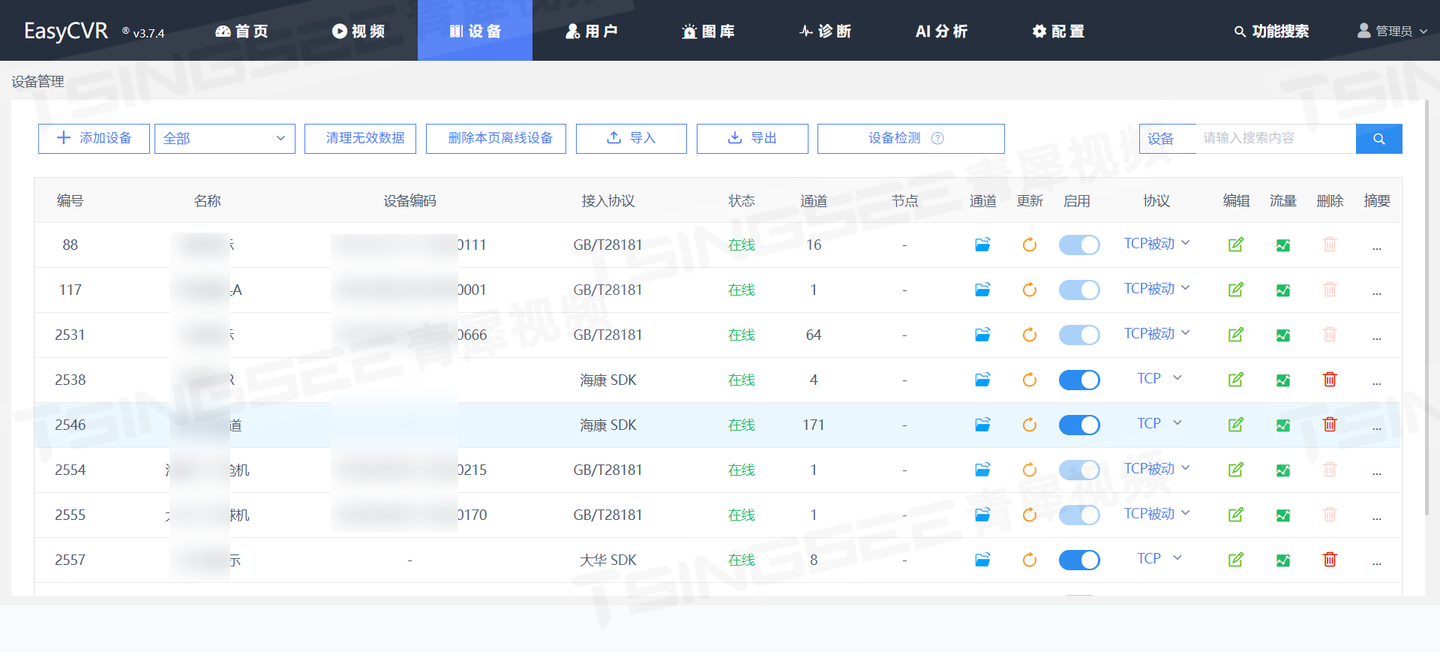Click help question mark beside 设备检测
The height and width of the screenshot is (652, 1440).
(x=937, y=139)
